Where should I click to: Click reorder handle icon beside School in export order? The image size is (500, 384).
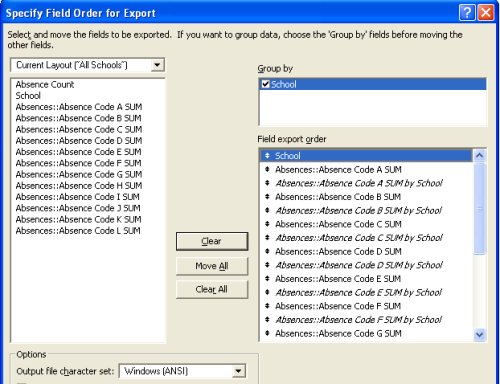point(267,156)
